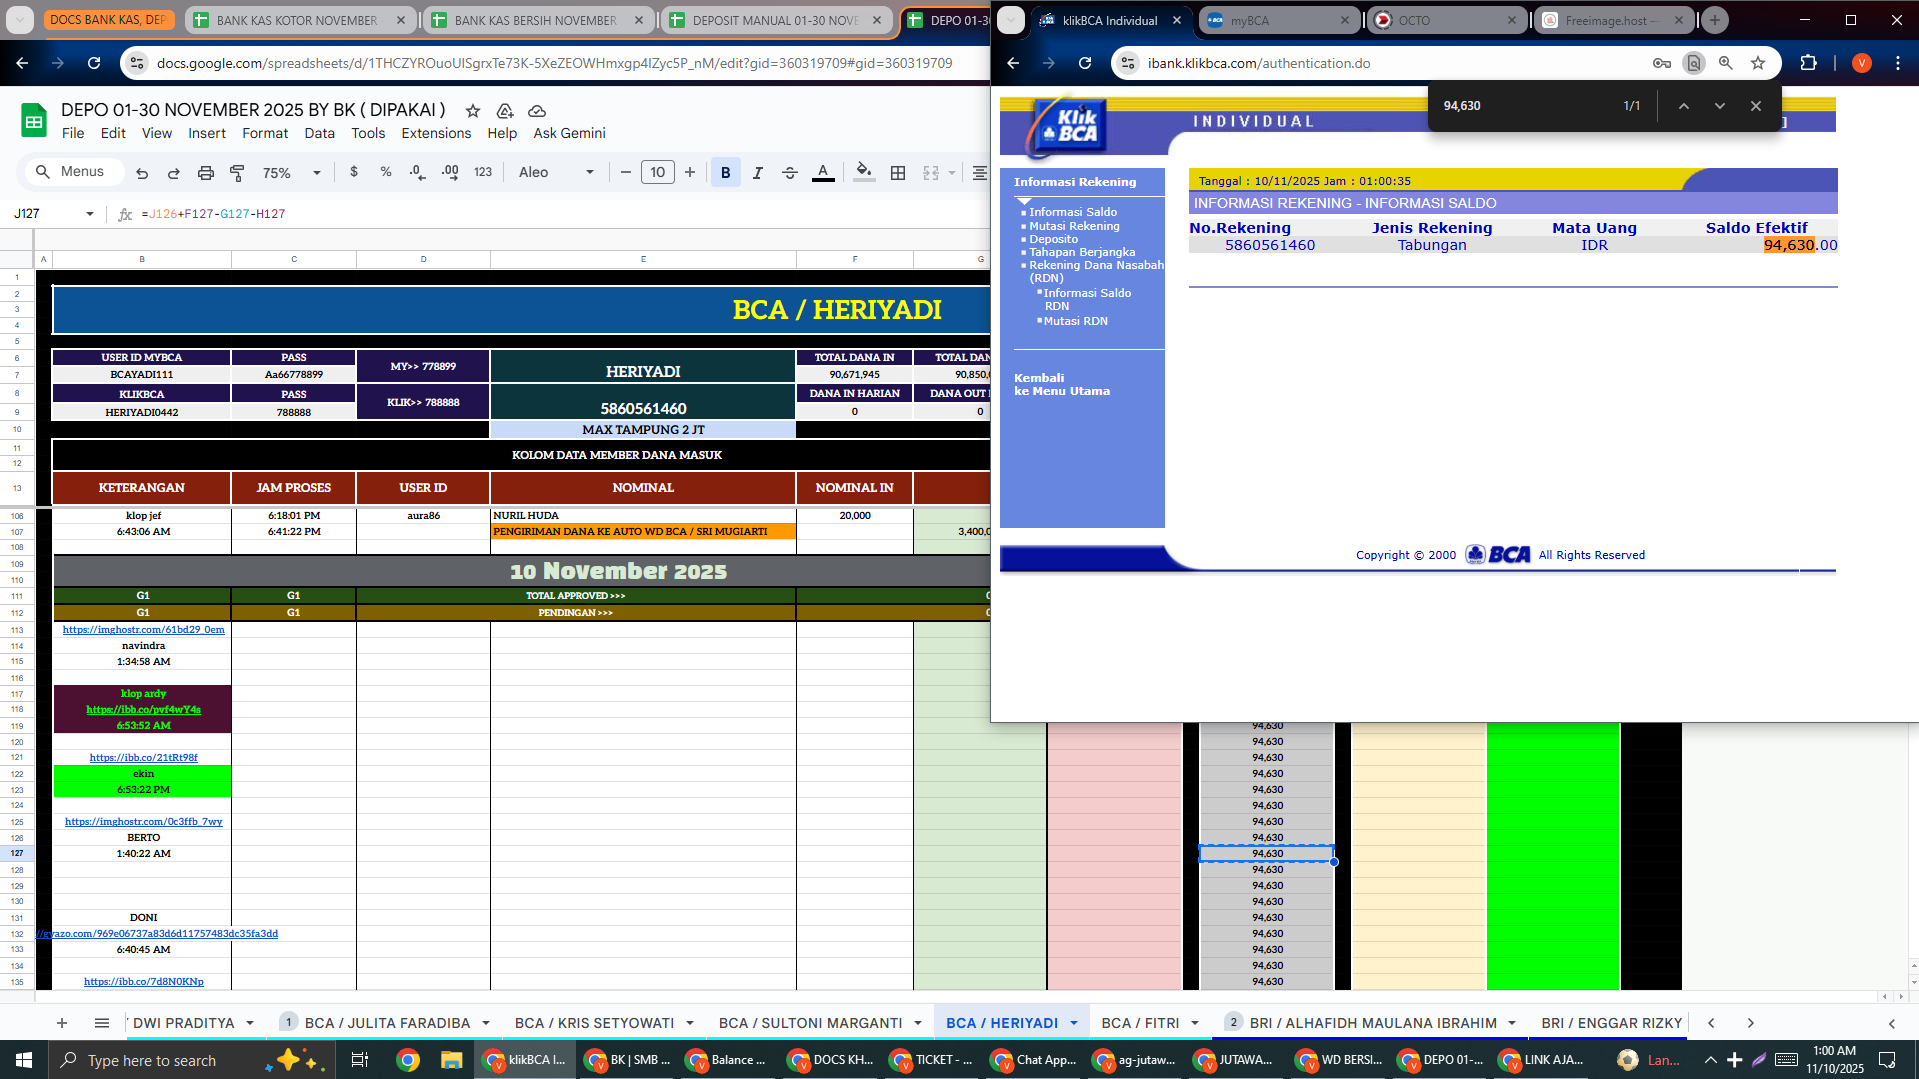The image size is (1919, 1079).
Task: Activate the paint format tool
Action: coord(237,173)
